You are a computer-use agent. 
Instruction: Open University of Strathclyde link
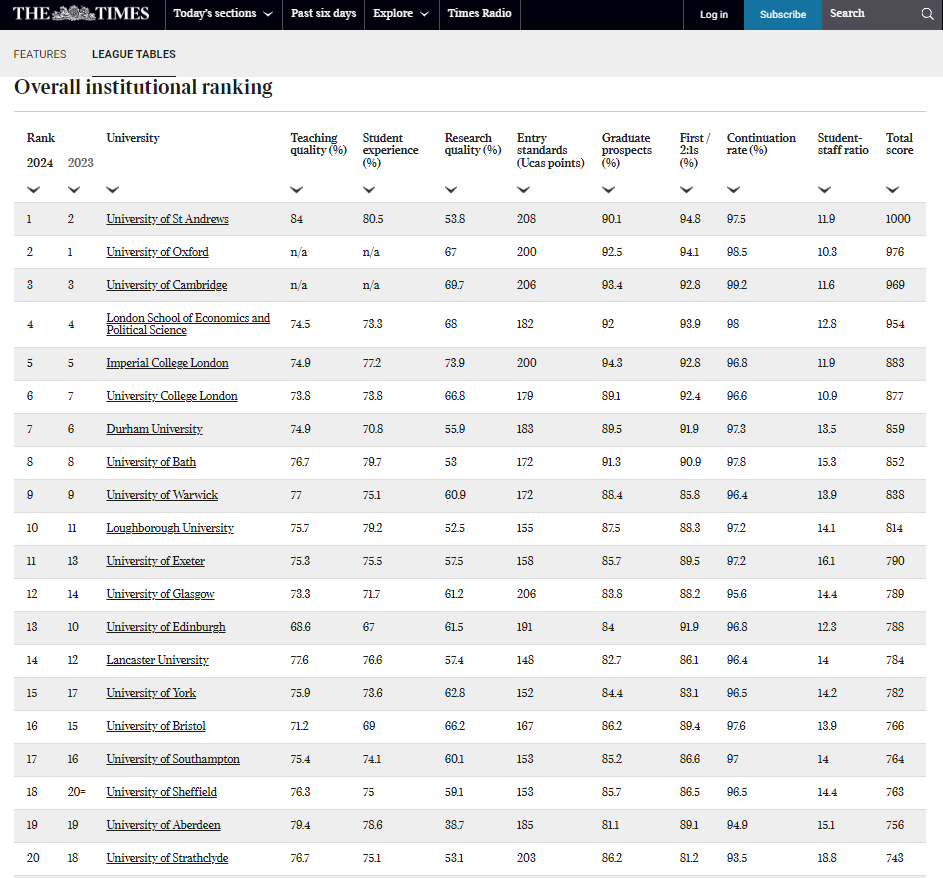tap(167, 858)
